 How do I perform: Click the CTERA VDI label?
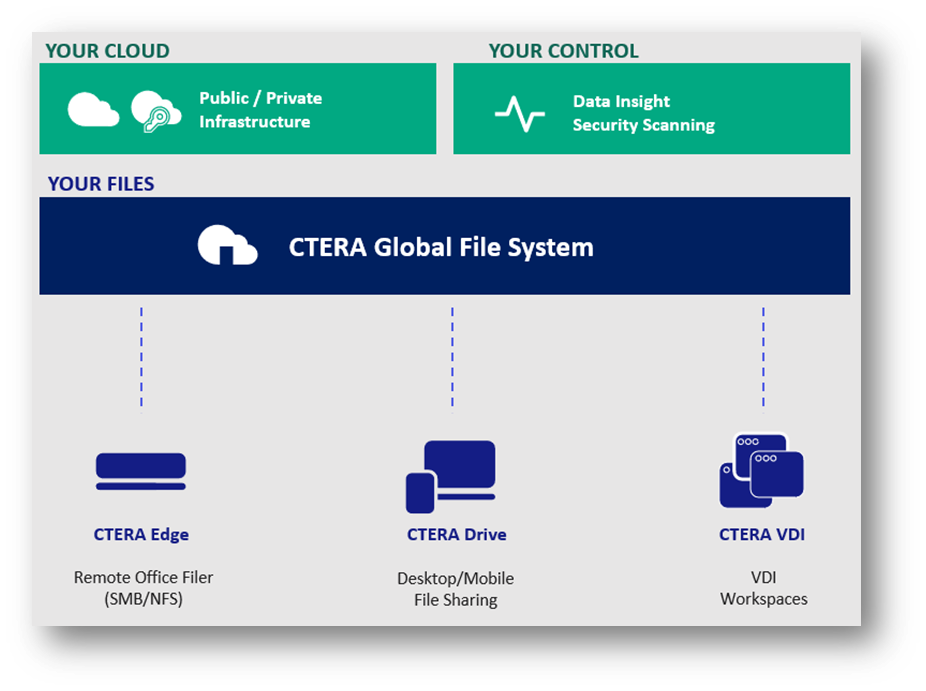[762, 534]
